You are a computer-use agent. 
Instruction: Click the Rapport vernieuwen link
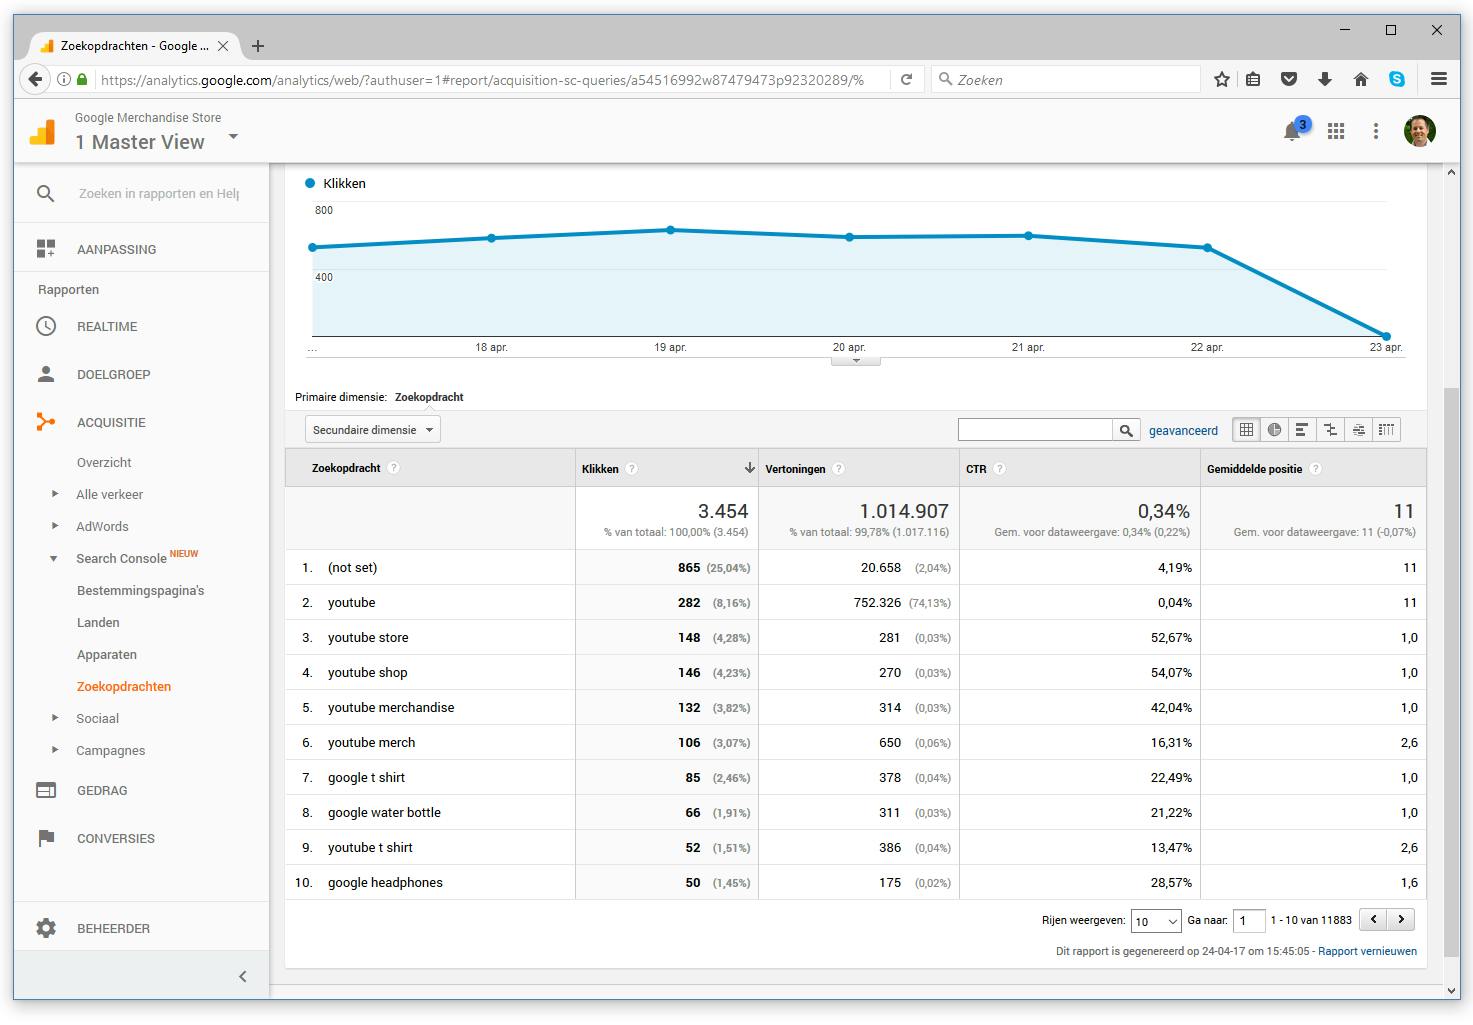(x=1367, y=951)
